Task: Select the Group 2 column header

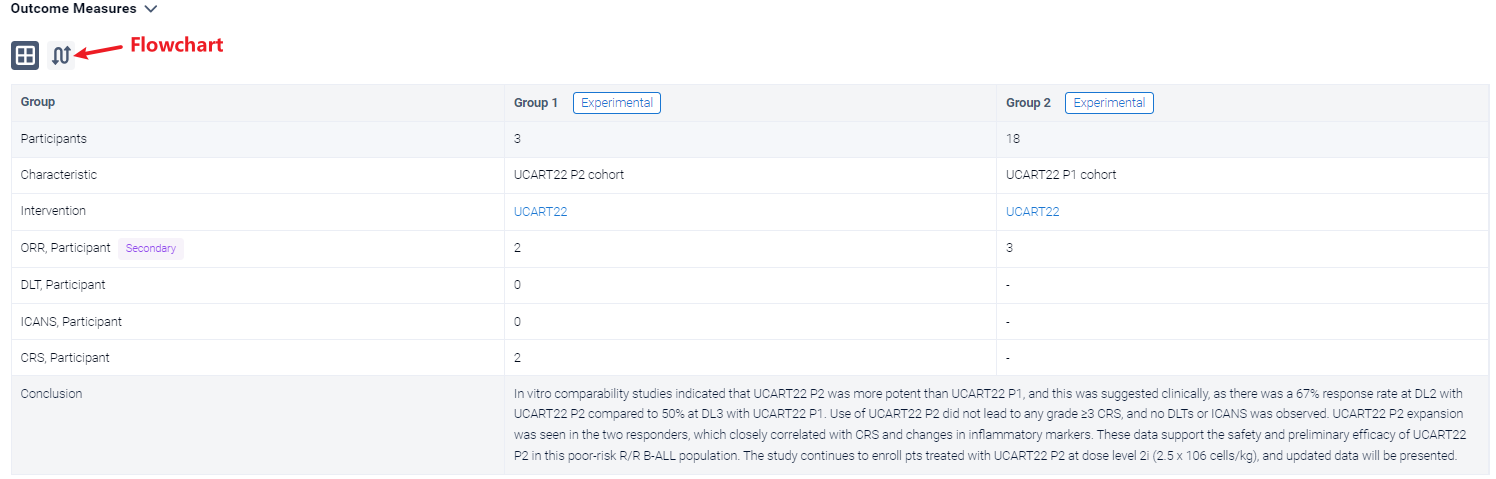Action: [x=1028, y=103]
